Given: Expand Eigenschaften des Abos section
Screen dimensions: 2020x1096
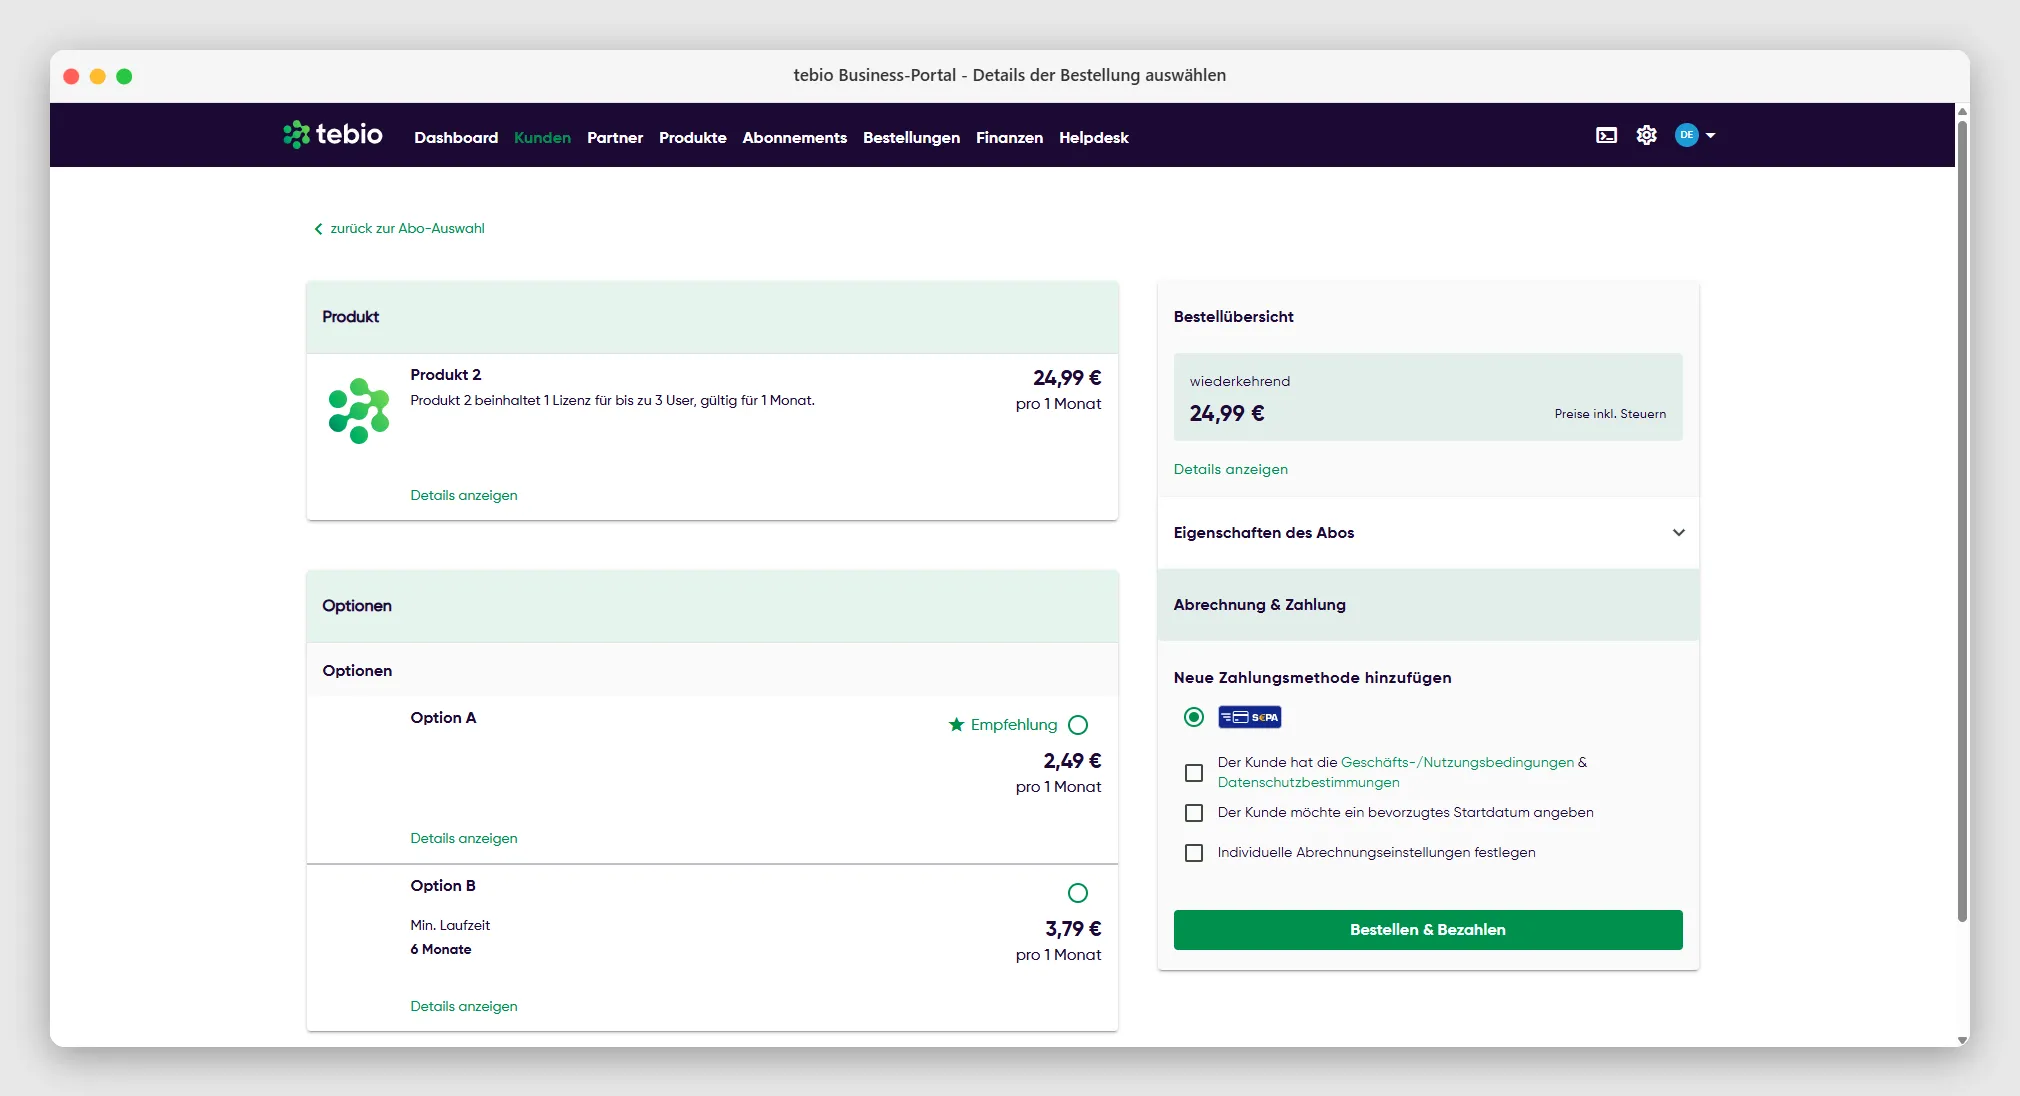Looking at the screenshot, I should [x=1428, y=533].
